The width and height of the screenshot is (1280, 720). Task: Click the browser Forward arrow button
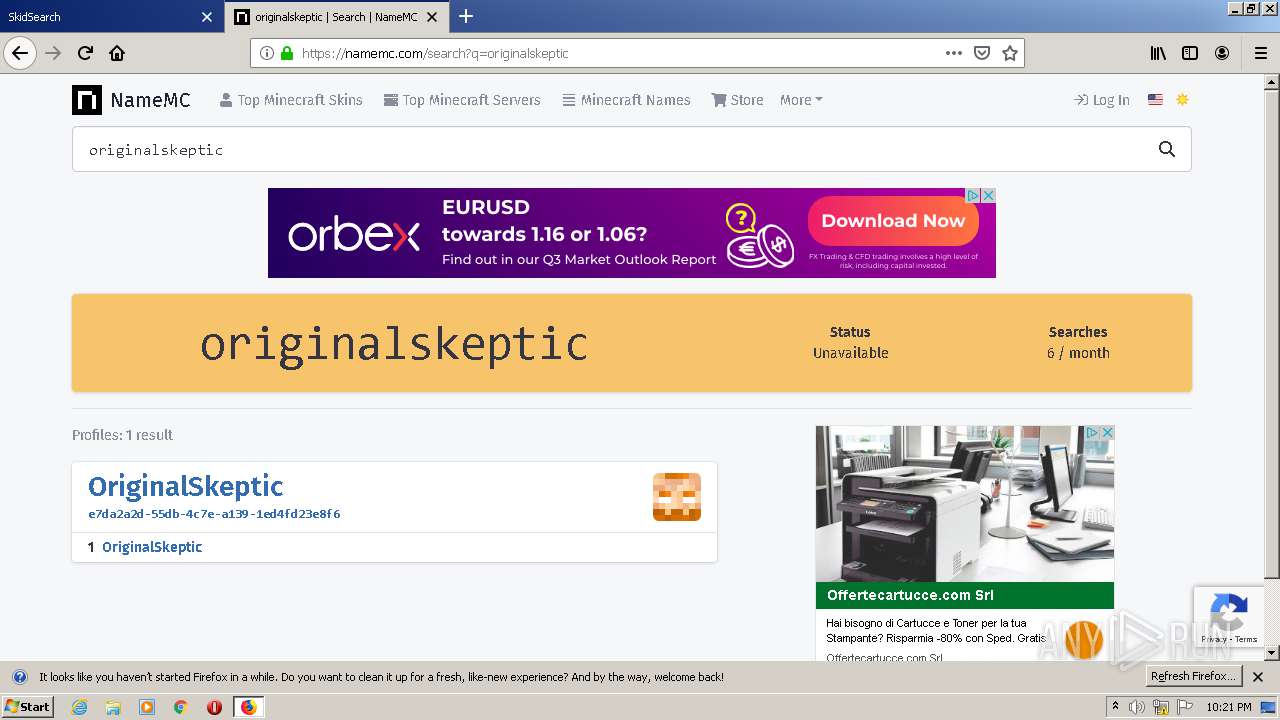[54, 53]
